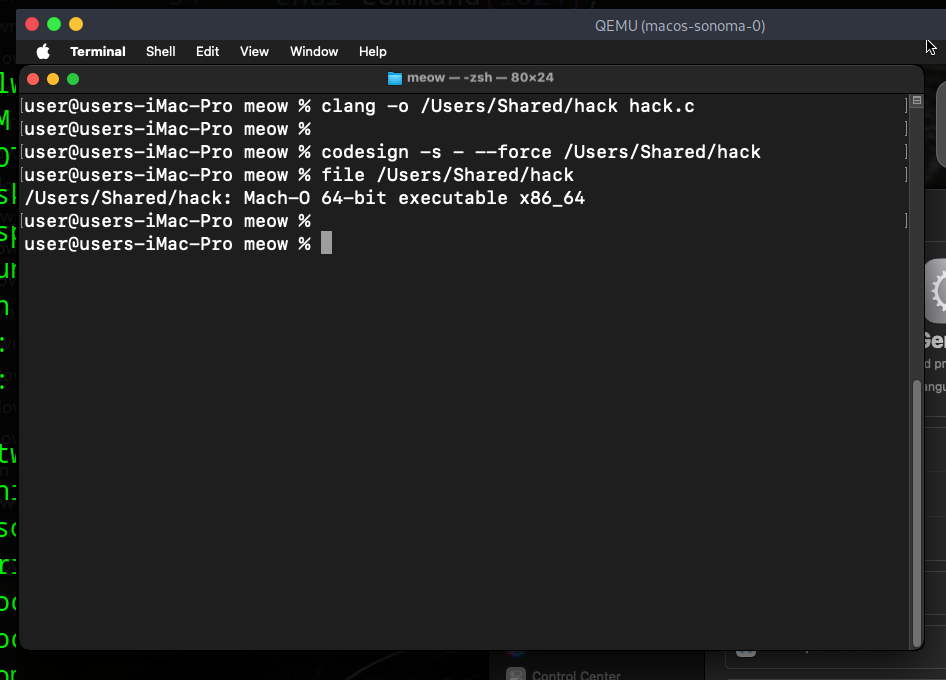Click the General gear icon in Settings
Viewport: 946px width, 680px height.
click(937, 291)
